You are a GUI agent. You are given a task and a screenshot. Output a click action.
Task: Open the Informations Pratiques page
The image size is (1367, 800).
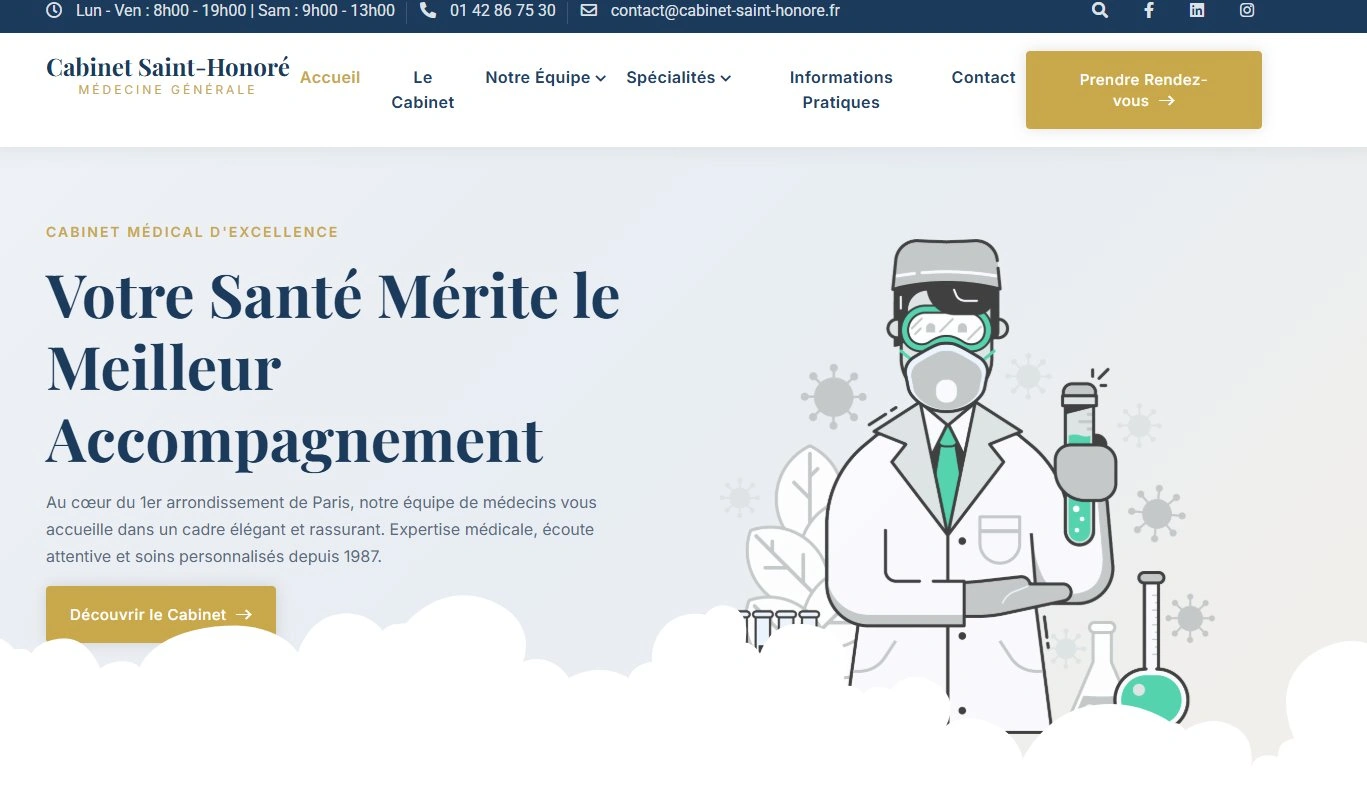pos(841,90)
